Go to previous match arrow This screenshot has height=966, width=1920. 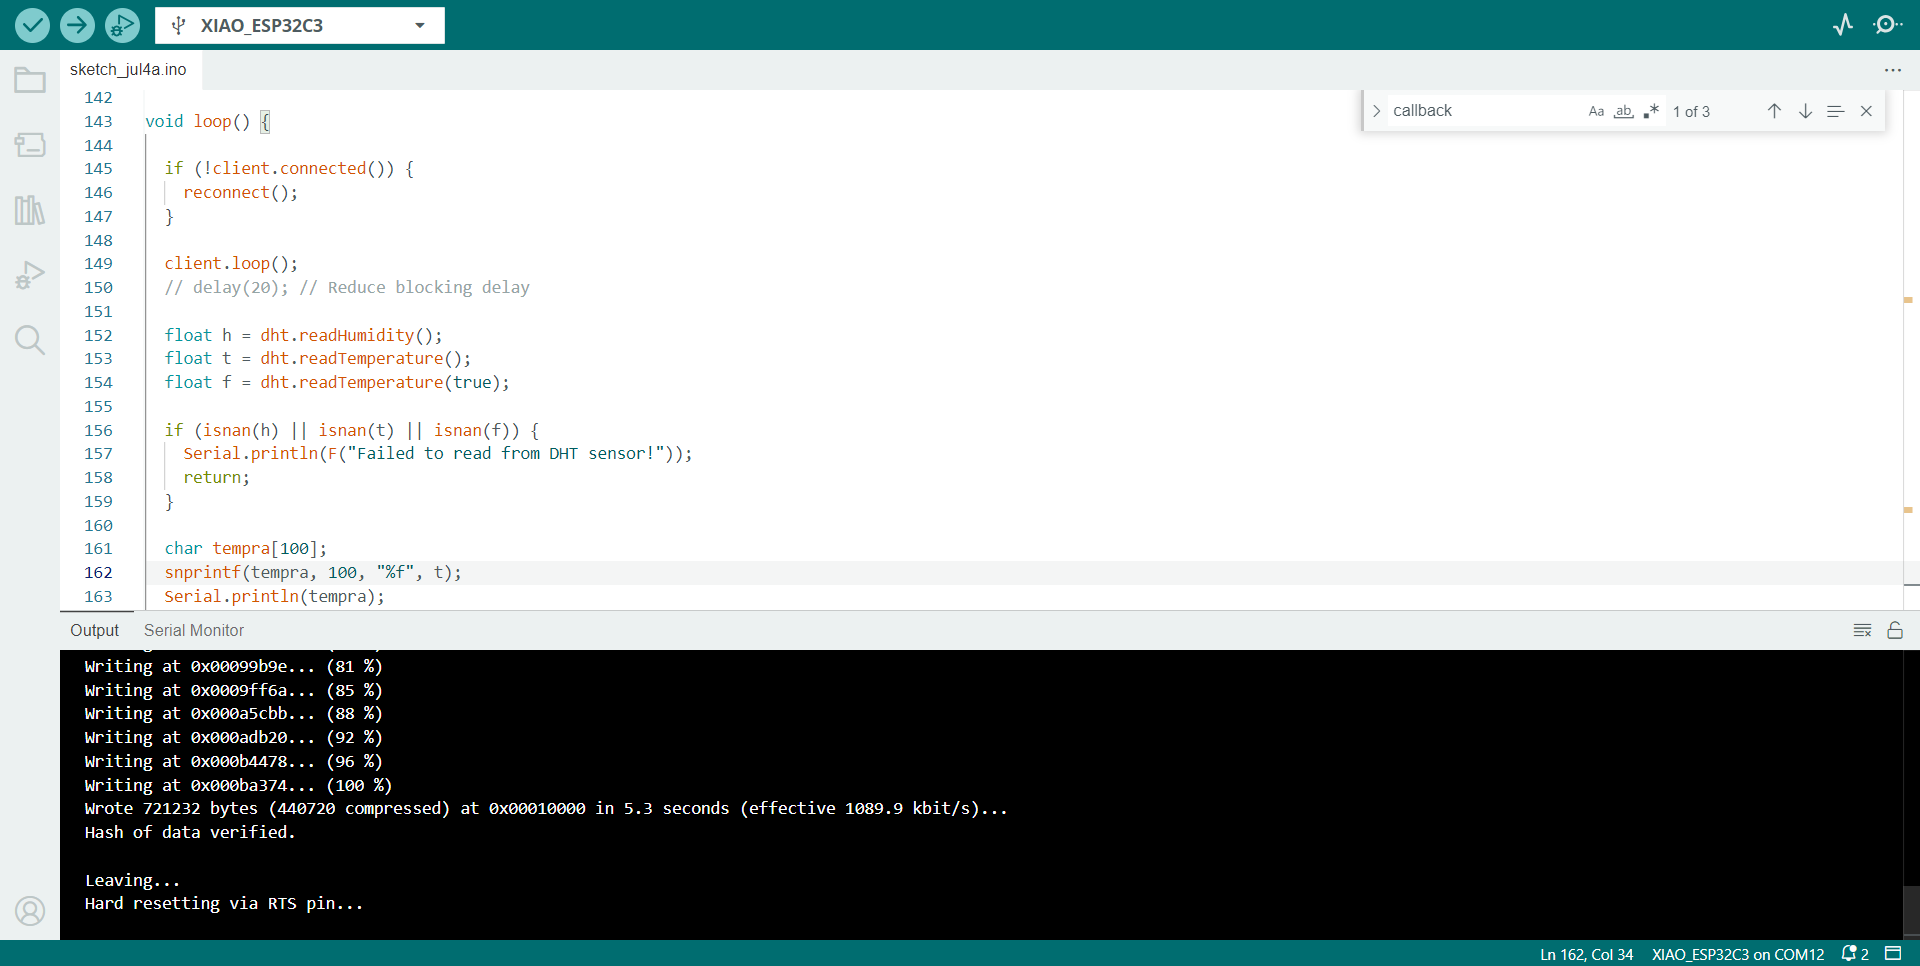1774,111
